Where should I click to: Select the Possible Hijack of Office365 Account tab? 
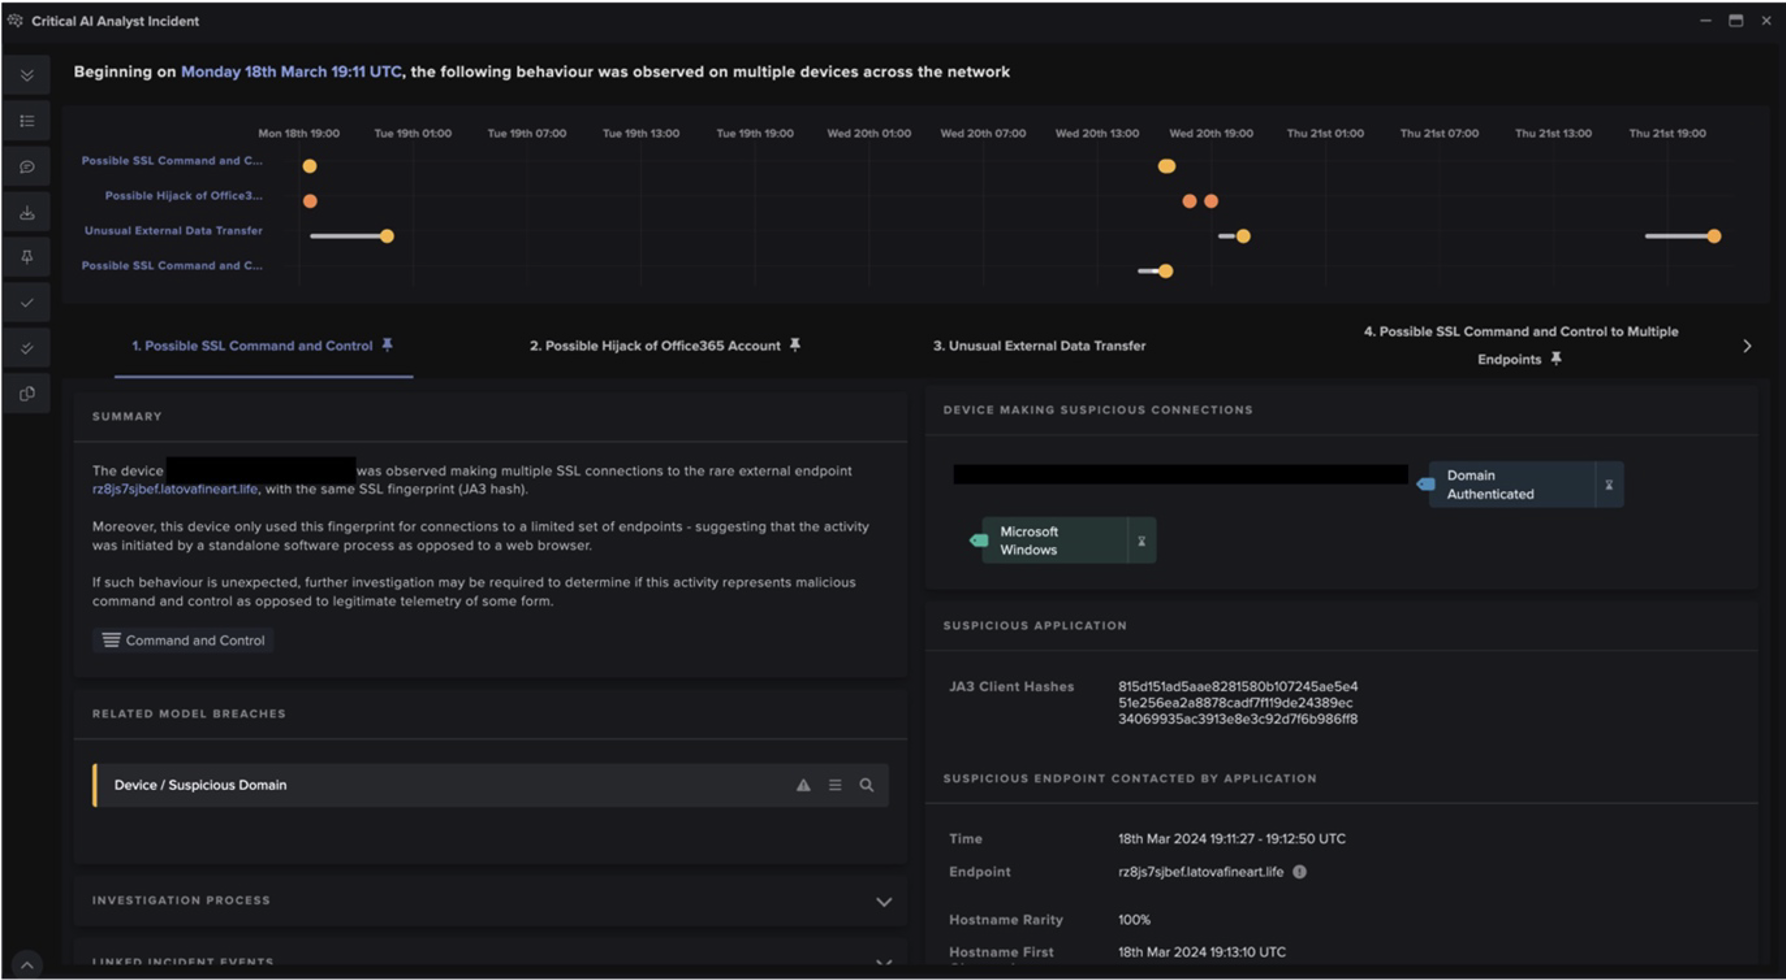(655, 345)
